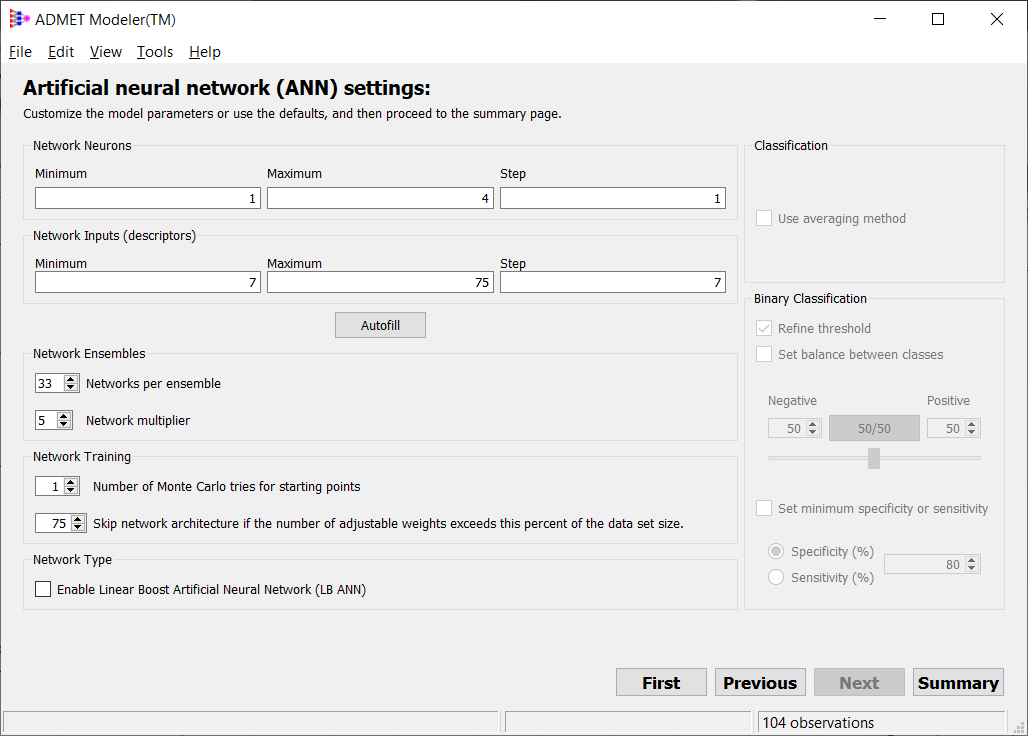
Task: Proceed to the Summary page
Action: [959, 683]
